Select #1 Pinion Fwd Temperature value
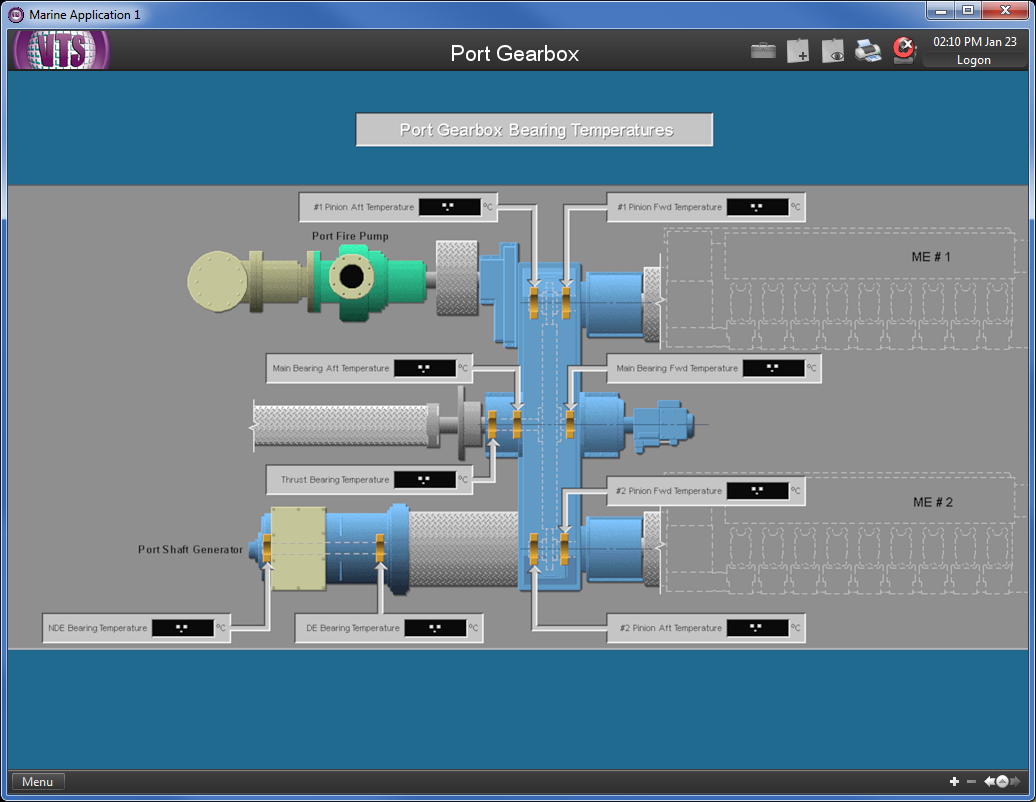1036x802 pixels. click(757, 207)
